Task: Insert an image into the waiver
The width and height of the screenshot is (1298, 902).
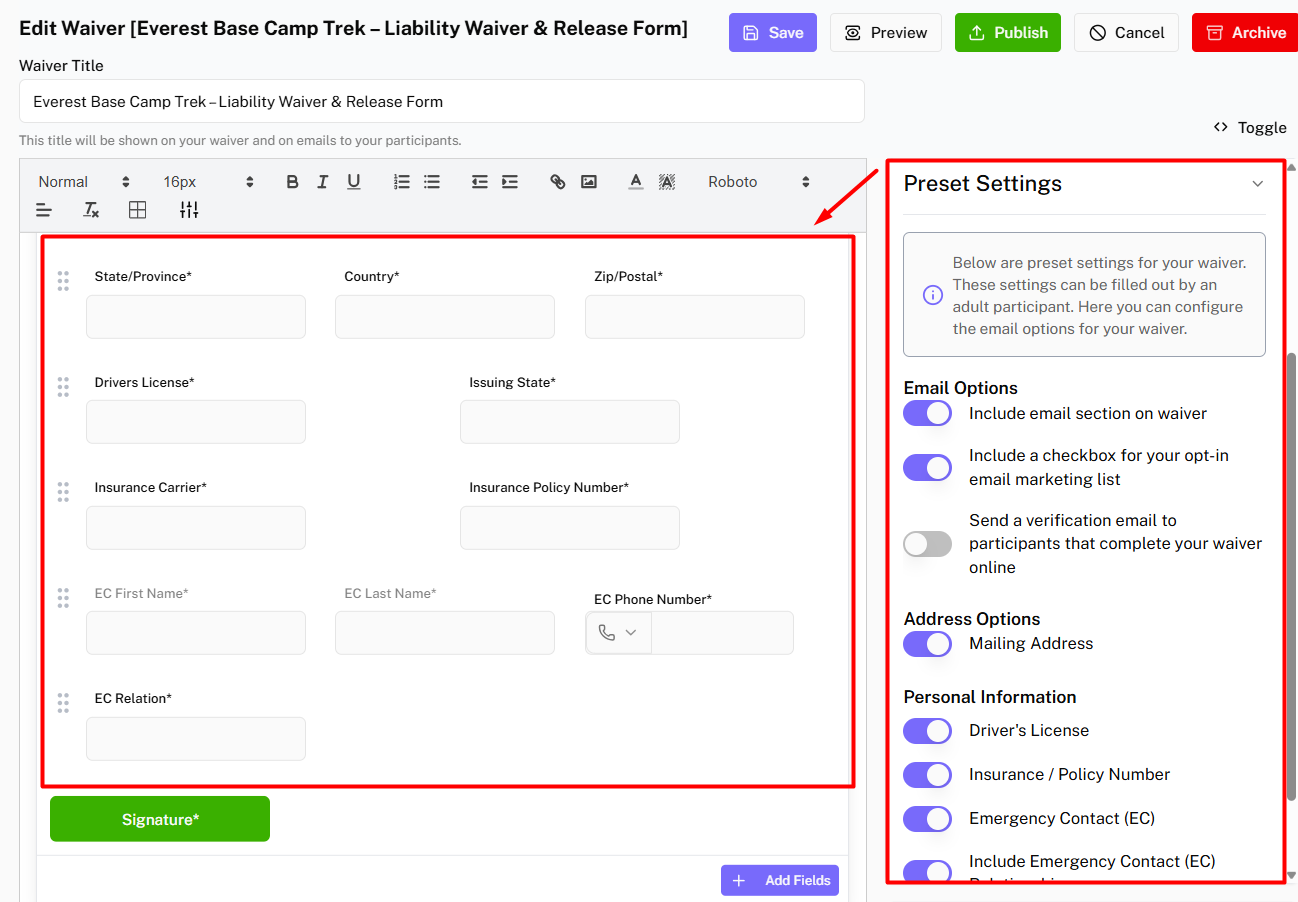Action: coord(589,182)
